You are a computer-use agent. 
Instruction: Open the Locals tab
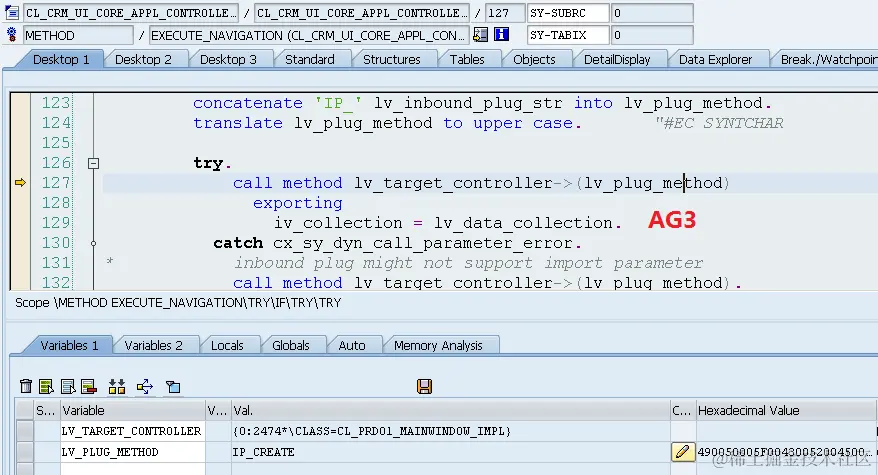pos(227,346)
